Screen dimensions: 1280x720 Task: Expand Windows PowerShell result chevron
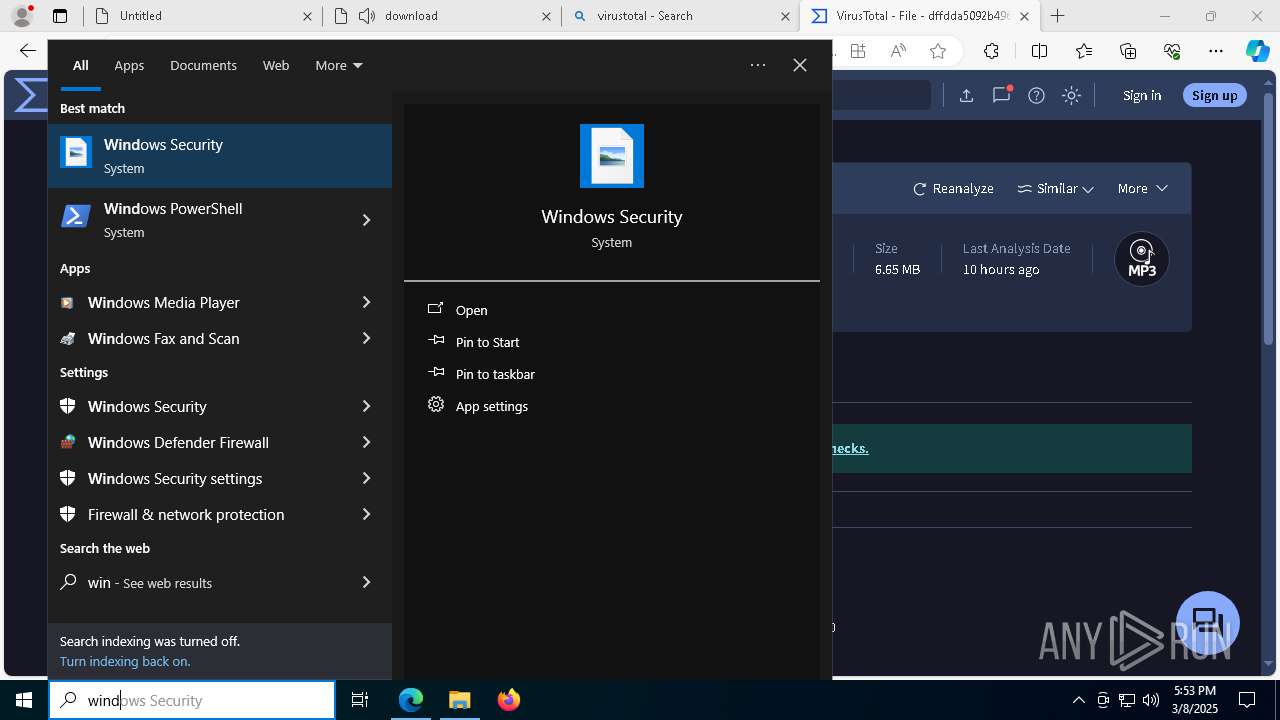pos(367,220)
